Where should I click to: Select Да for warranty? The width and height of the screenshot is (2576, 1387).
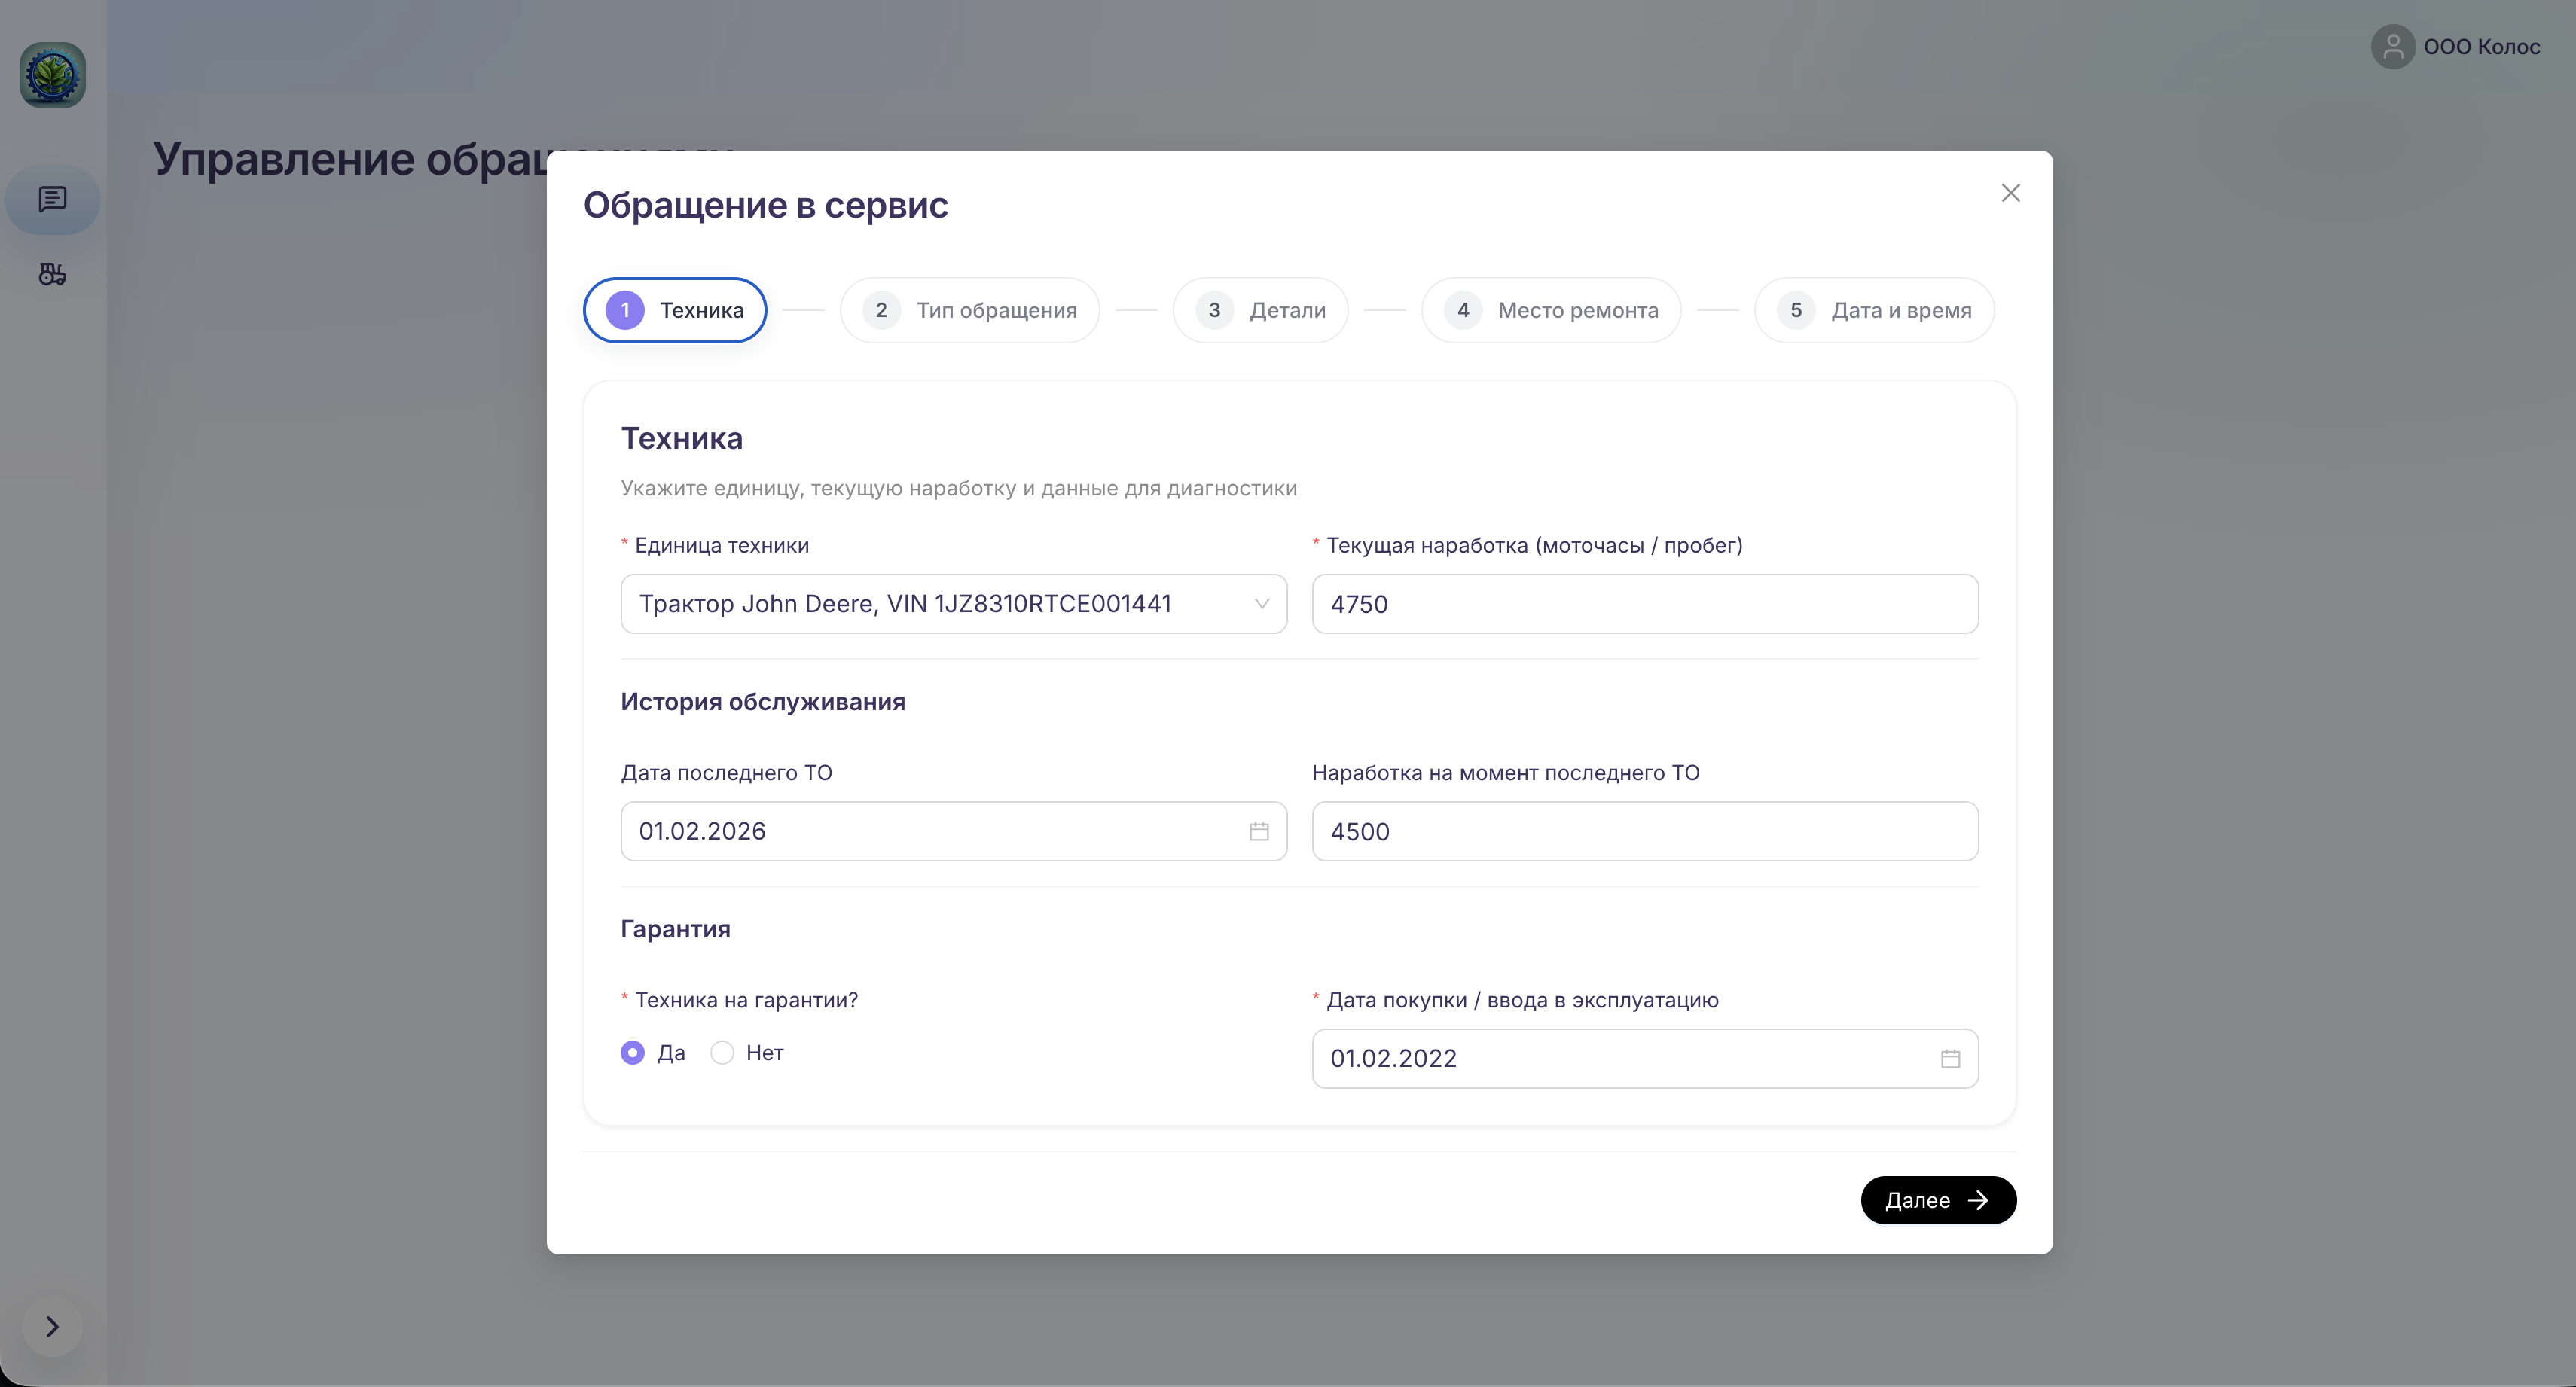pos(632,1052)
